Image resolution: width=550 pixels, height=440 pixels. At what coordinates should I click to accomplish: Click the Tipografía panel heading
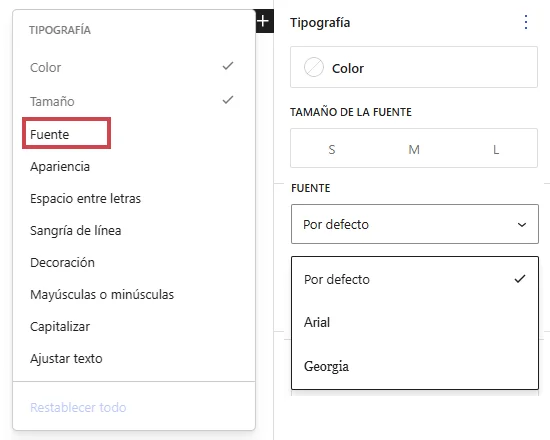320,22
